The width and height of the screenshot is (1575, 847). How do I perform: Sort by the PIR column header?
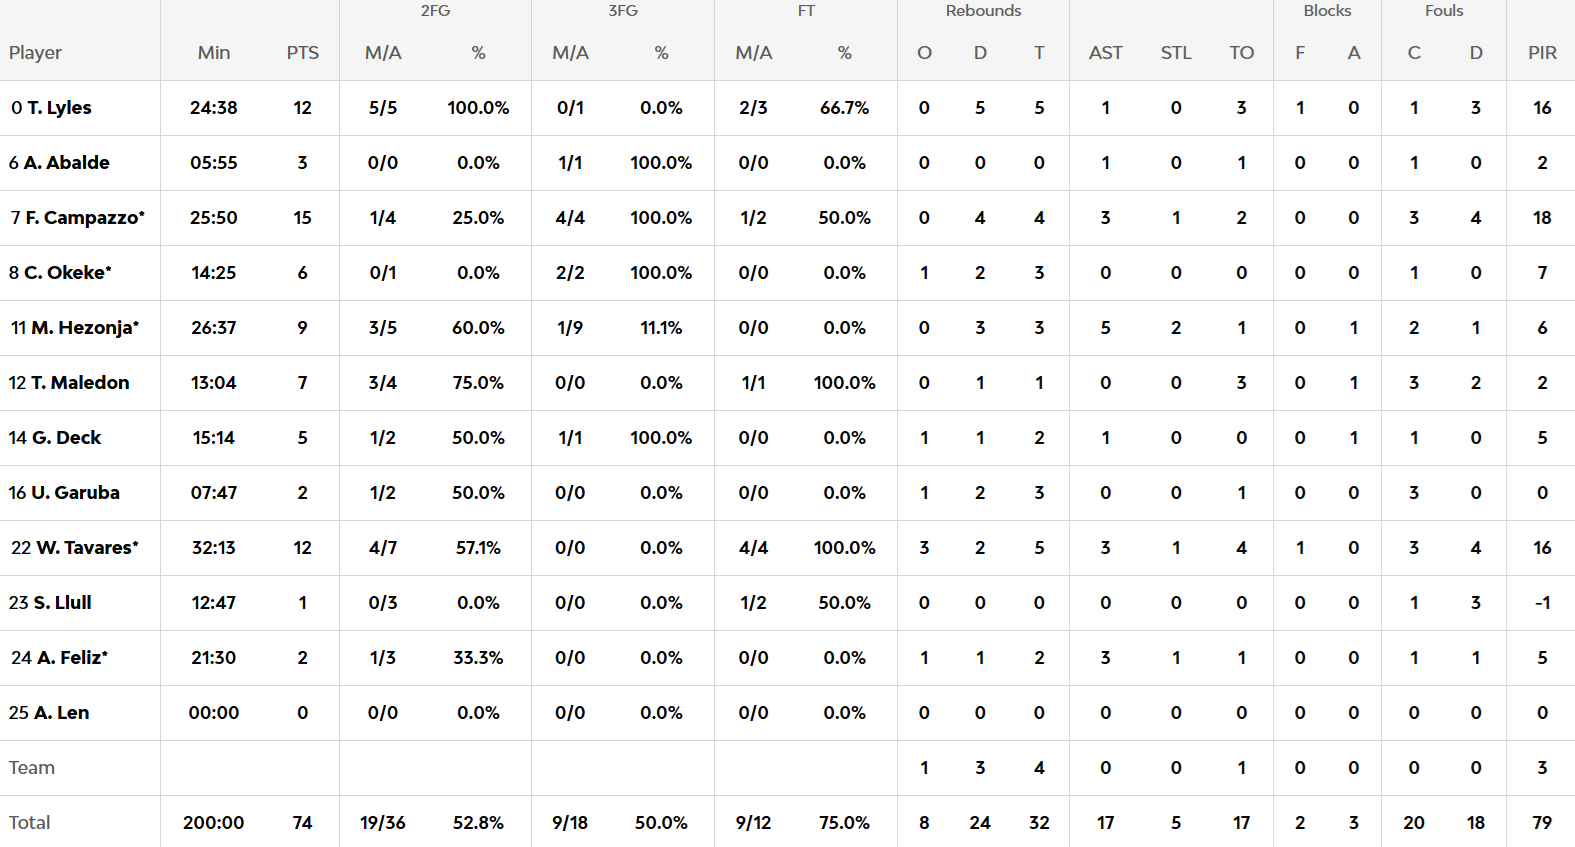click(x=1542, y=53)
